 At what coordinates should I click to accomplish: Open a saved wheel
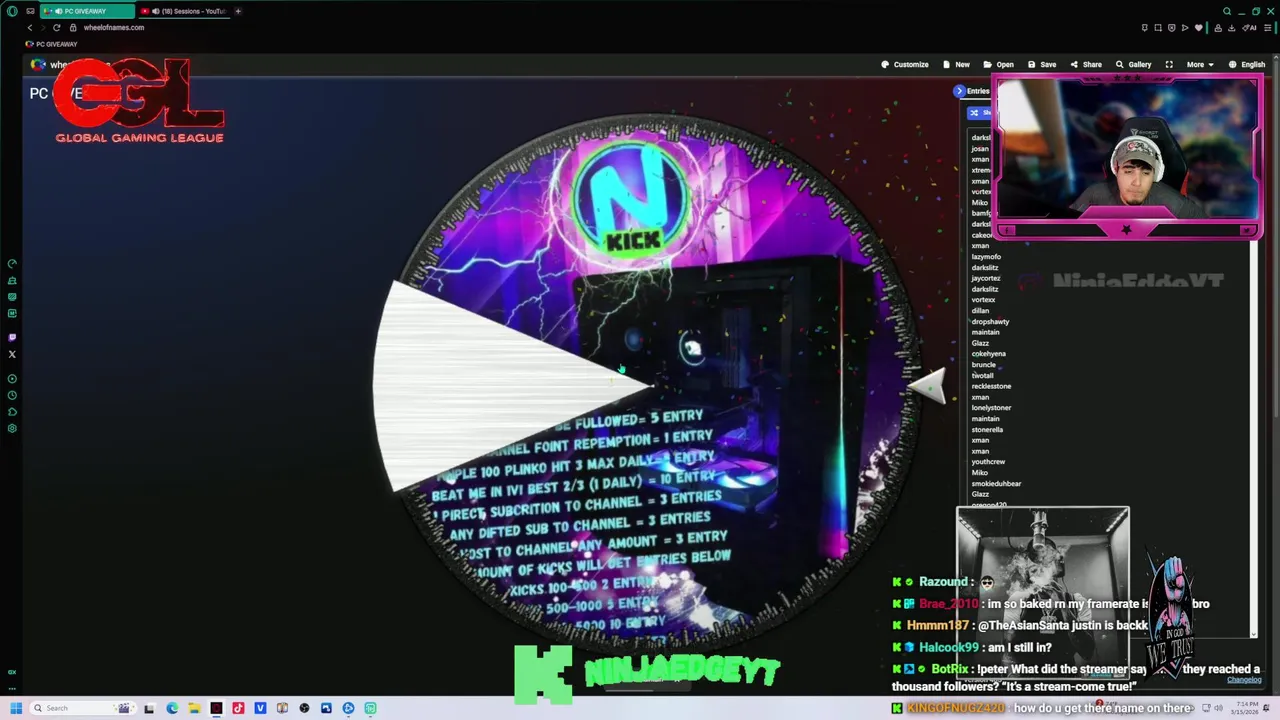click(x=999, y=64)
